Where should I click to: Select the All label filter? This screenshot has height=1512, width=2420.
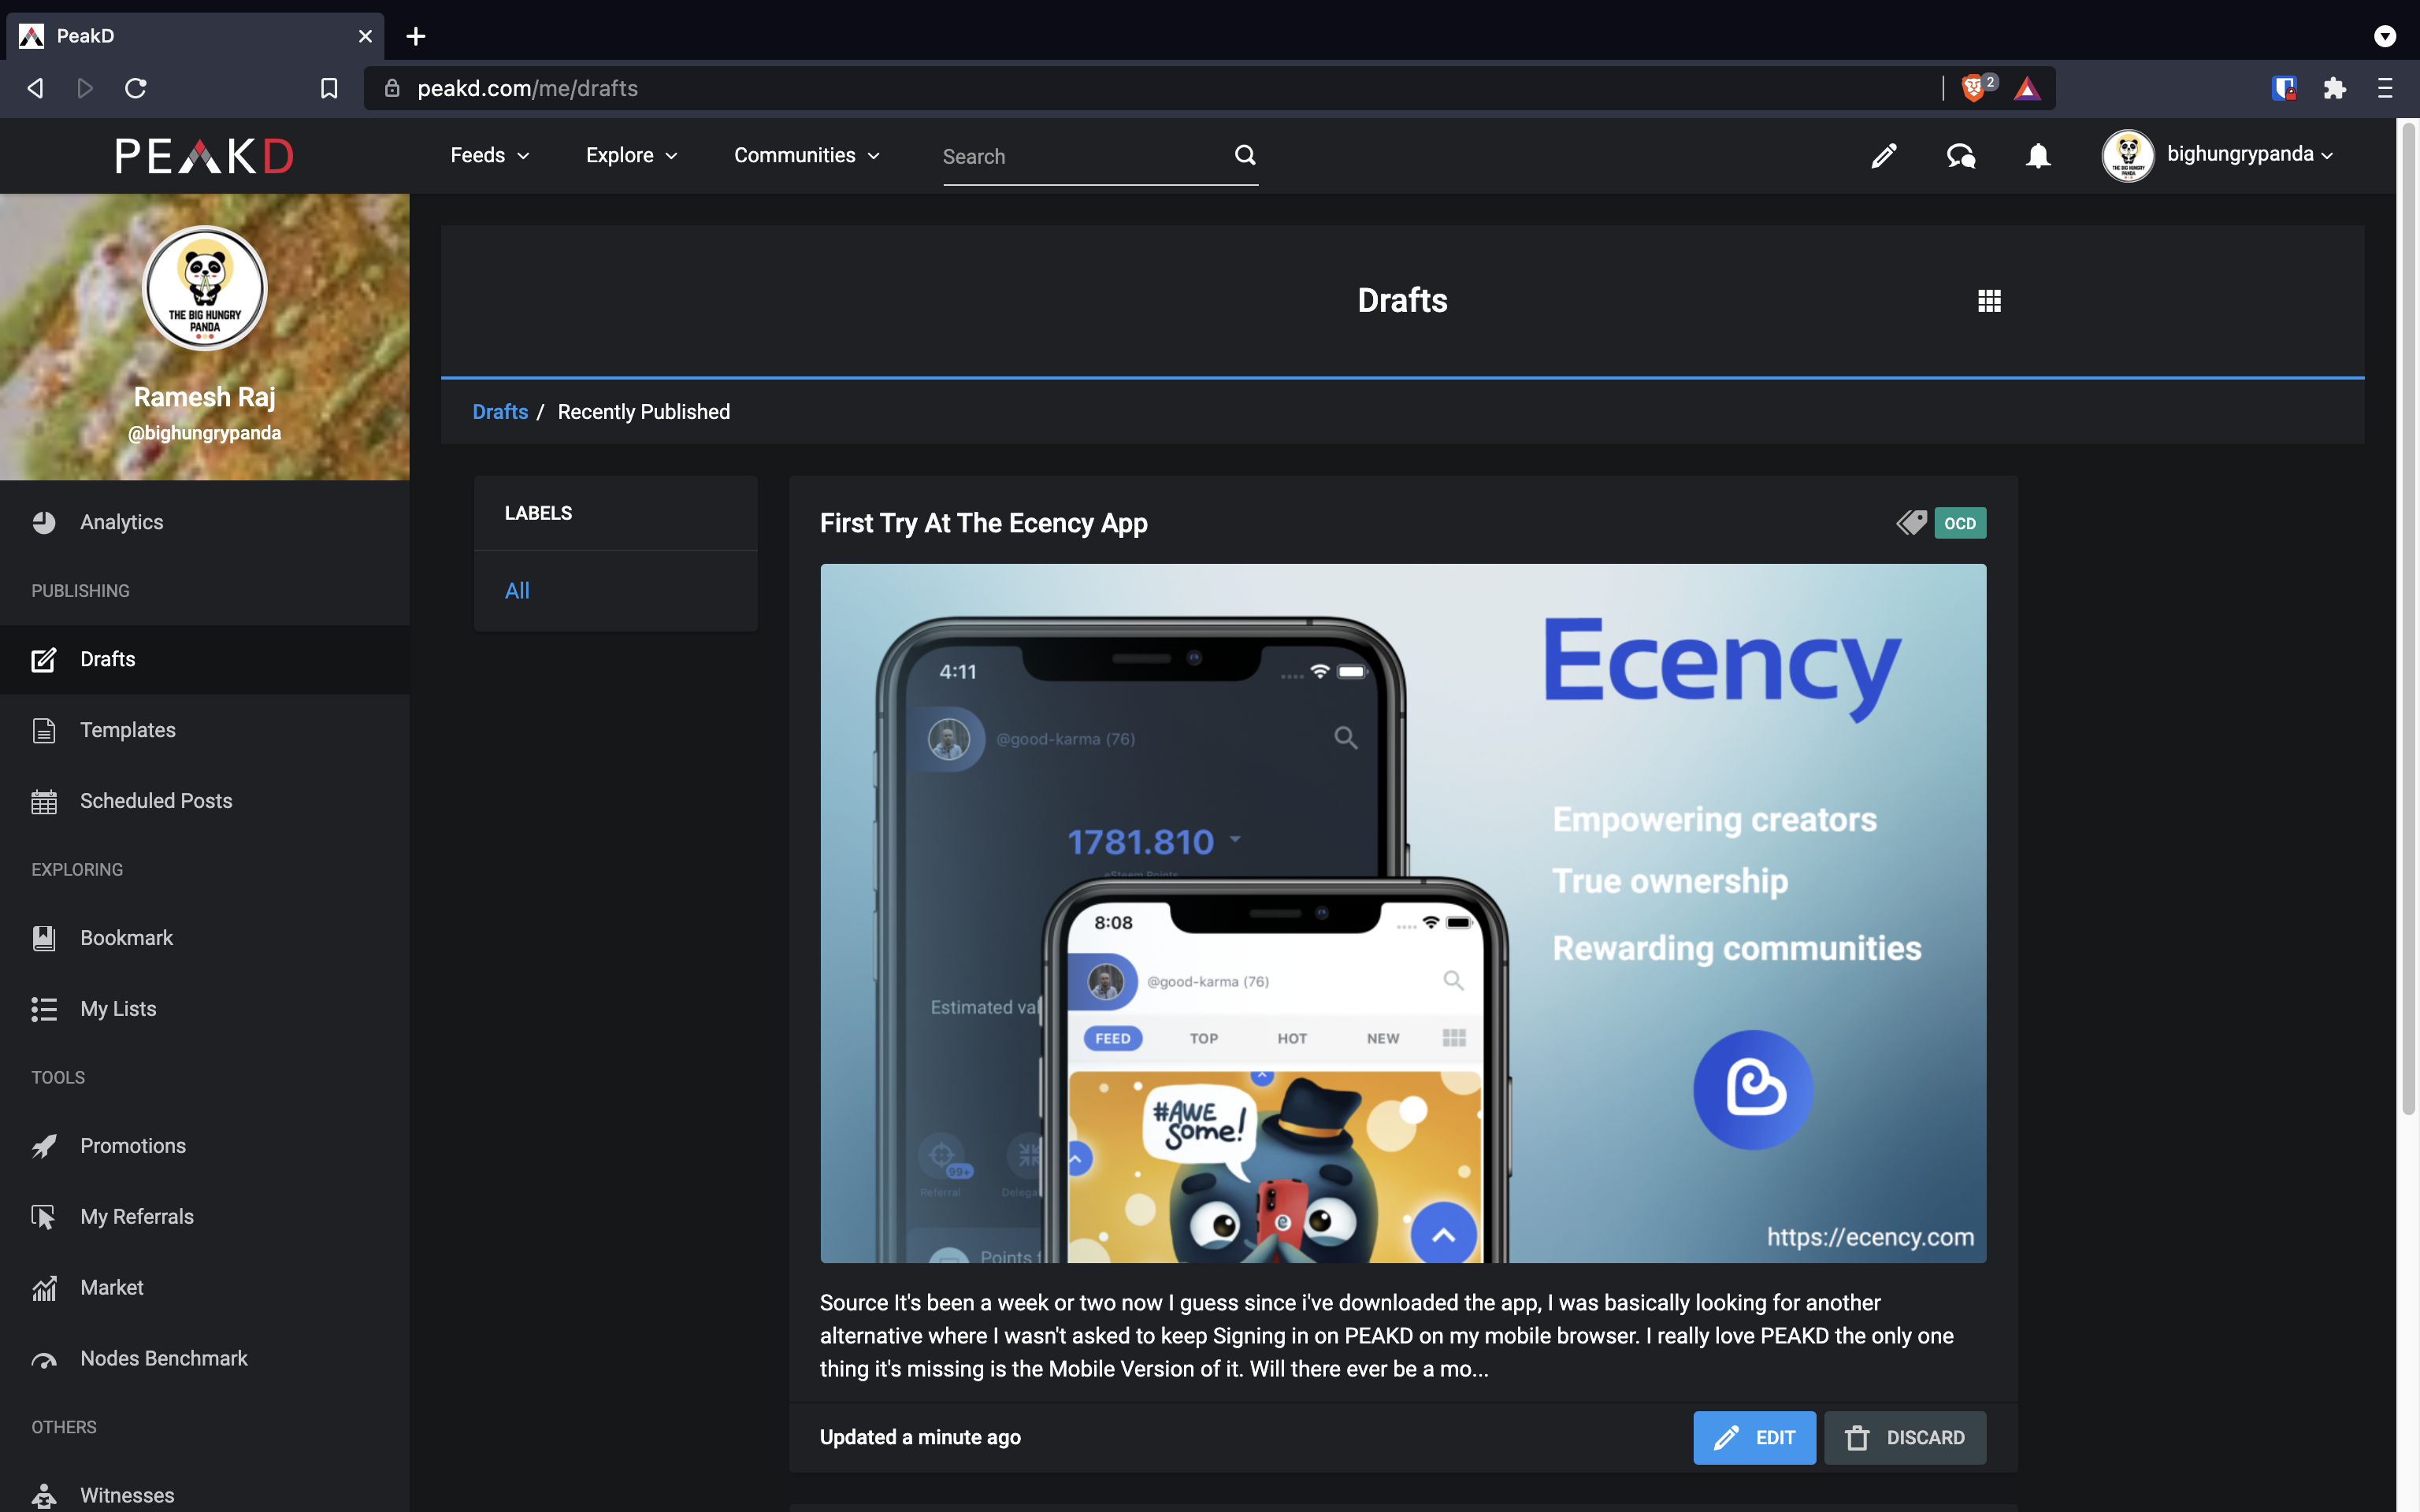click(x=517, y=591)
